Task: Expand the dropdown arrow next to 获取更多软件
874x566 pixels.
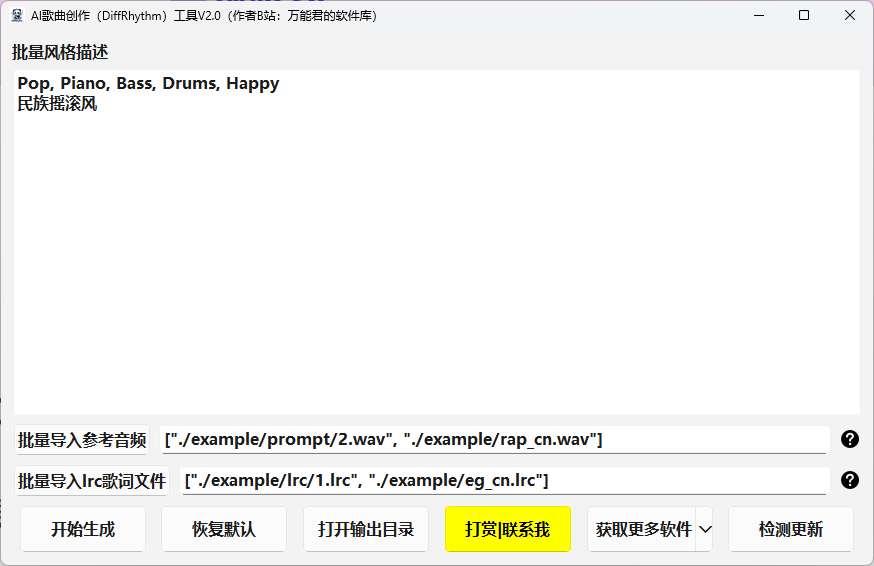Action: point(705,529)
